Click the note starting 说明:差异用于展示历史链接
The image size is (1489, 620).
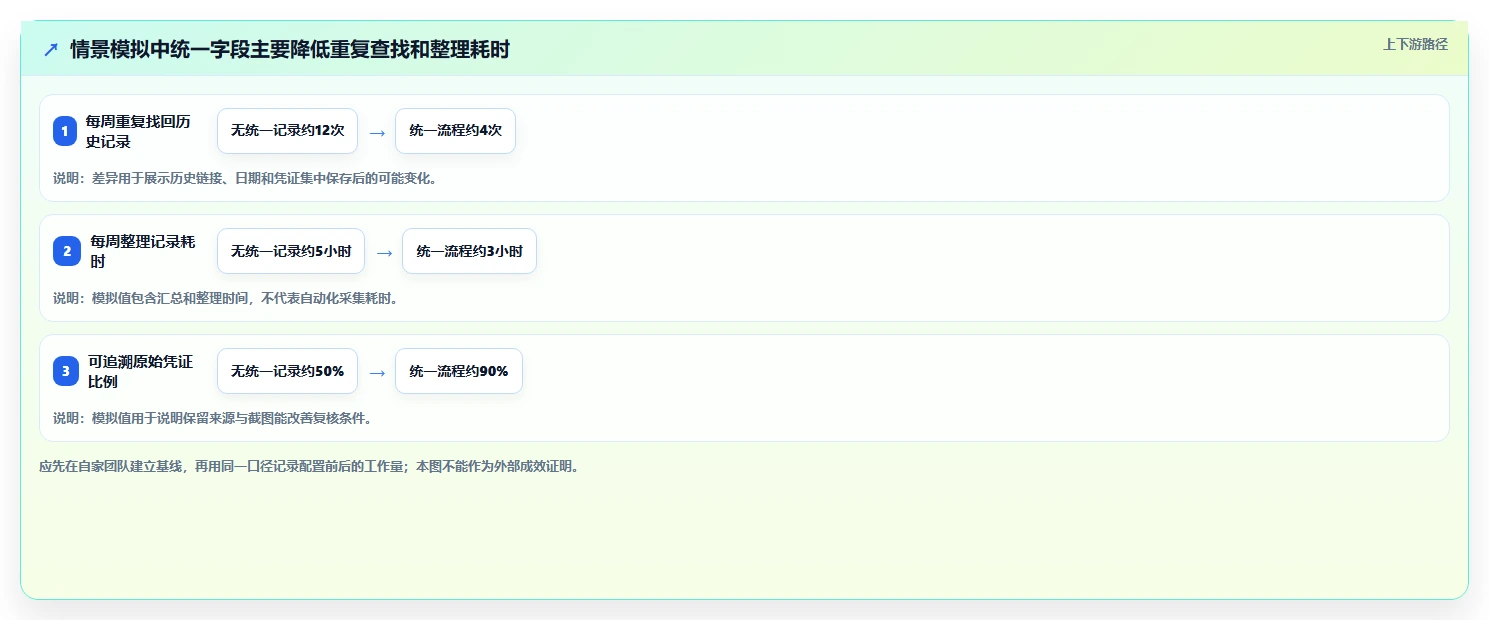tap(245, 178)
